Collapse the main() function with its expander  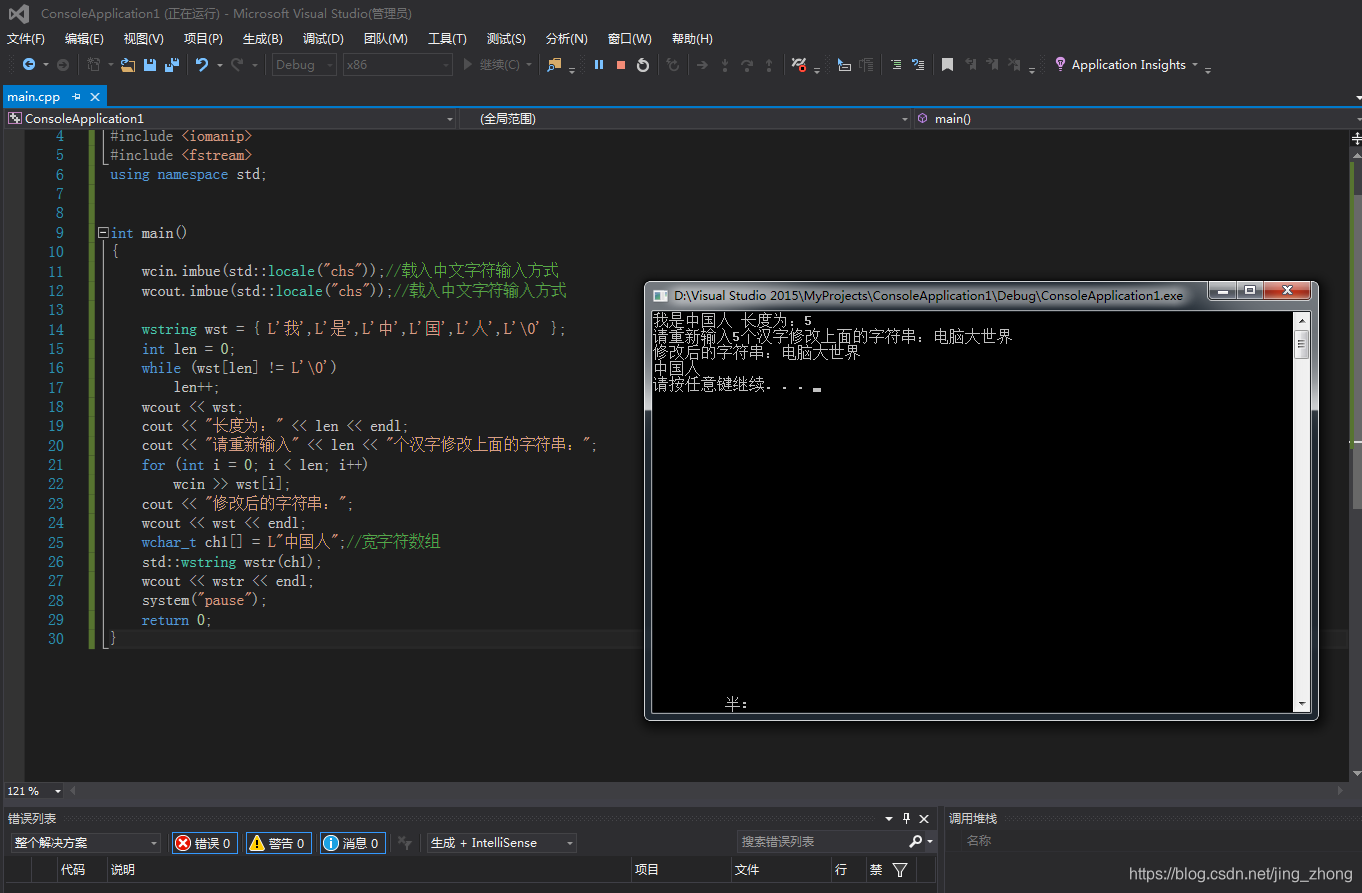(x=102, y=232)
